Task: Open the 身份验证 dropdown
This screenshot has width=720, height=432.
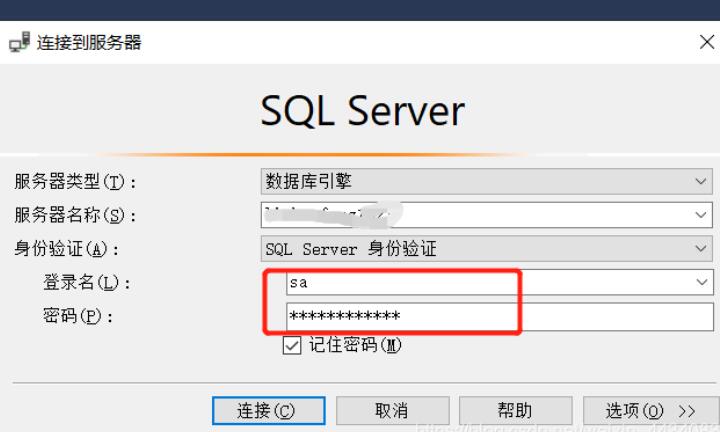Action: [x=486, y=248]
